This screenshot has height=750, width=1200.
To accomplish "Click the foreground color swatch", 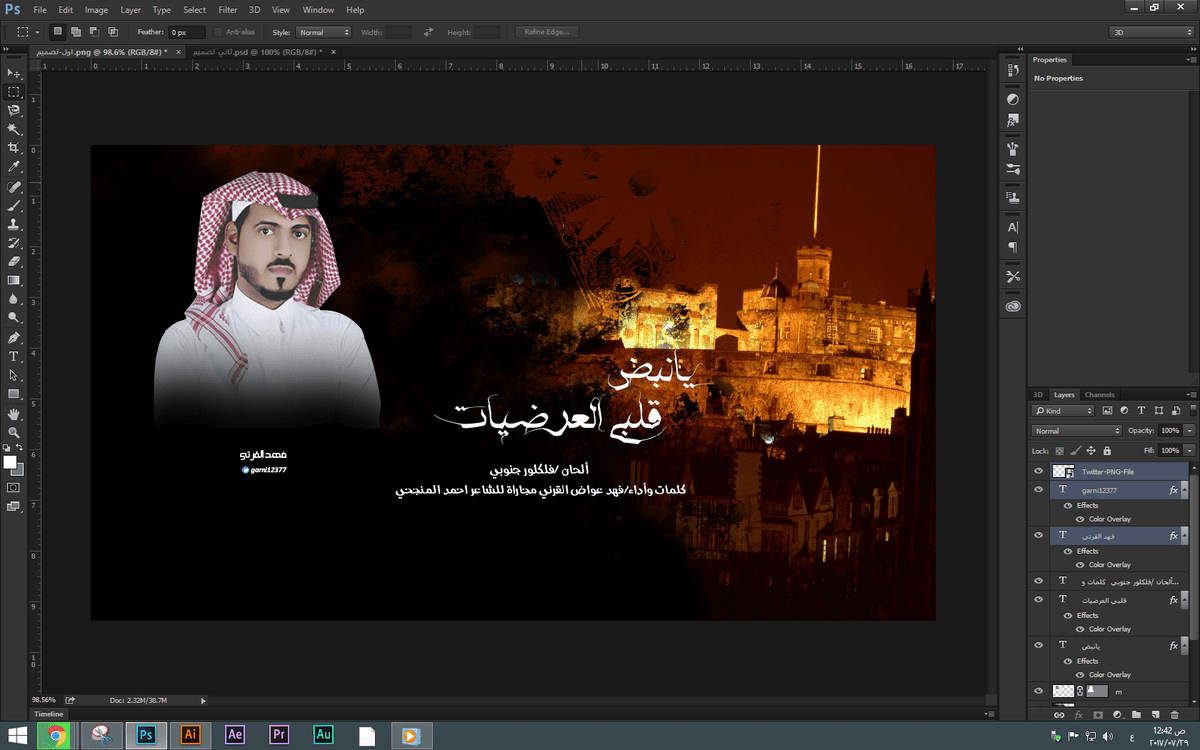I will tap(10, 462).
